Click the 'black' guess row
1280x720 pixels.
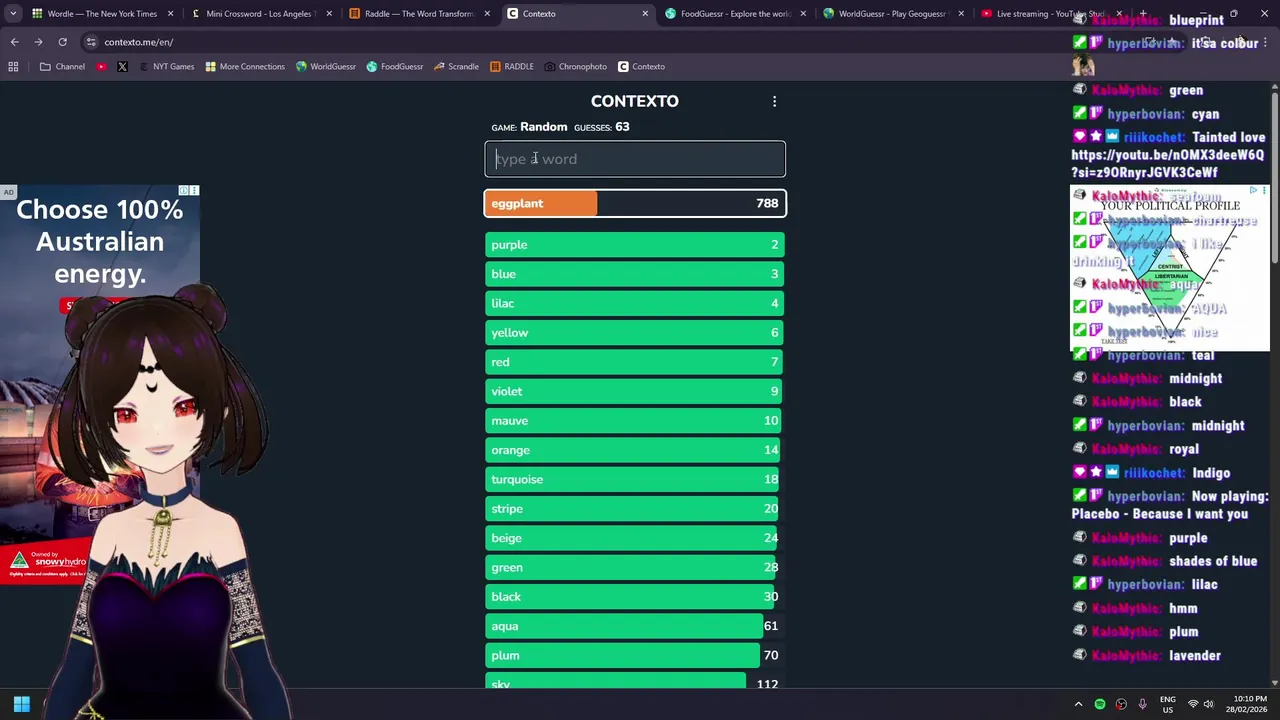(x=635, y=597)
